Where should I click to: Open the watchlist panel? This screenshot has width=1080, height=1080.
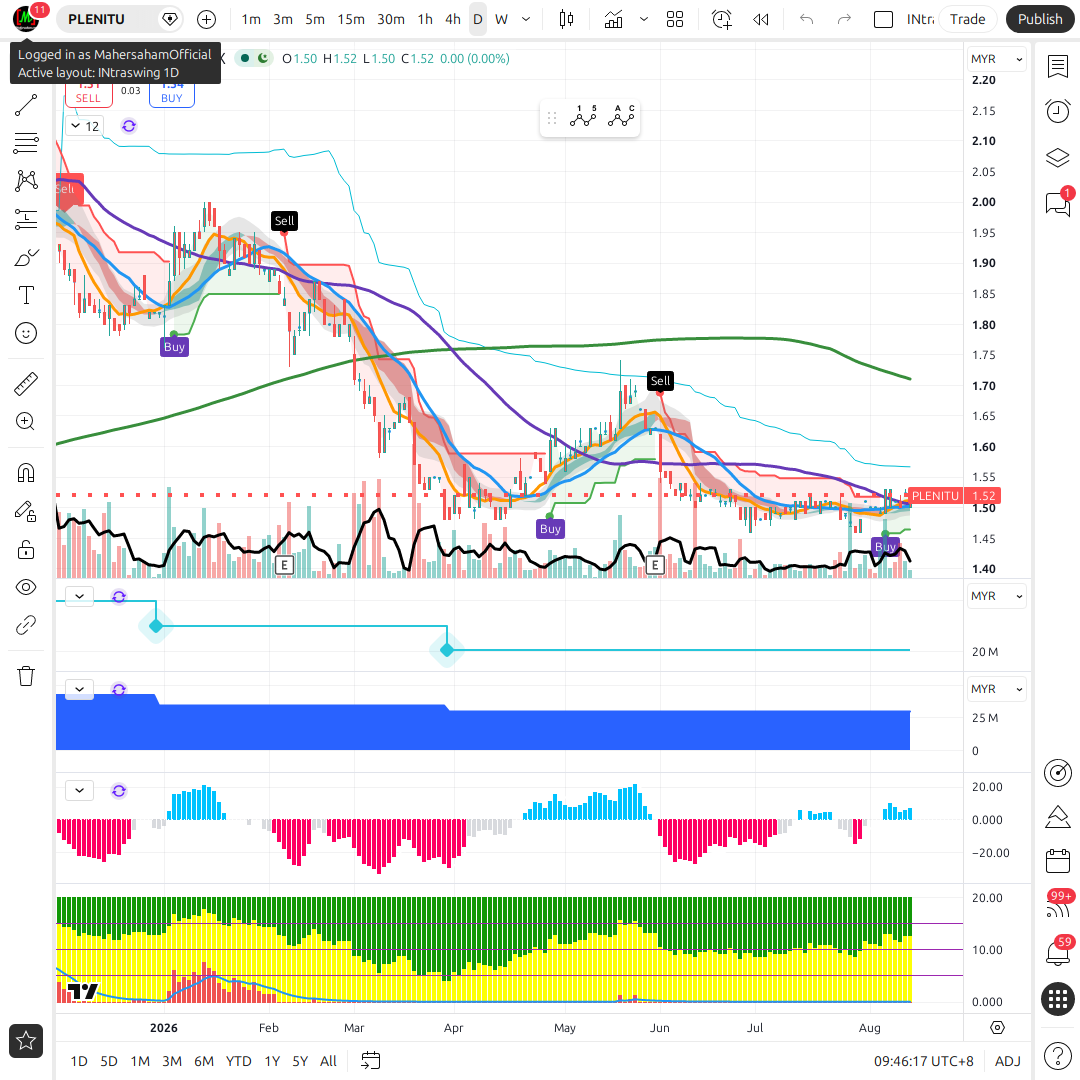(x=1057, y=67)
